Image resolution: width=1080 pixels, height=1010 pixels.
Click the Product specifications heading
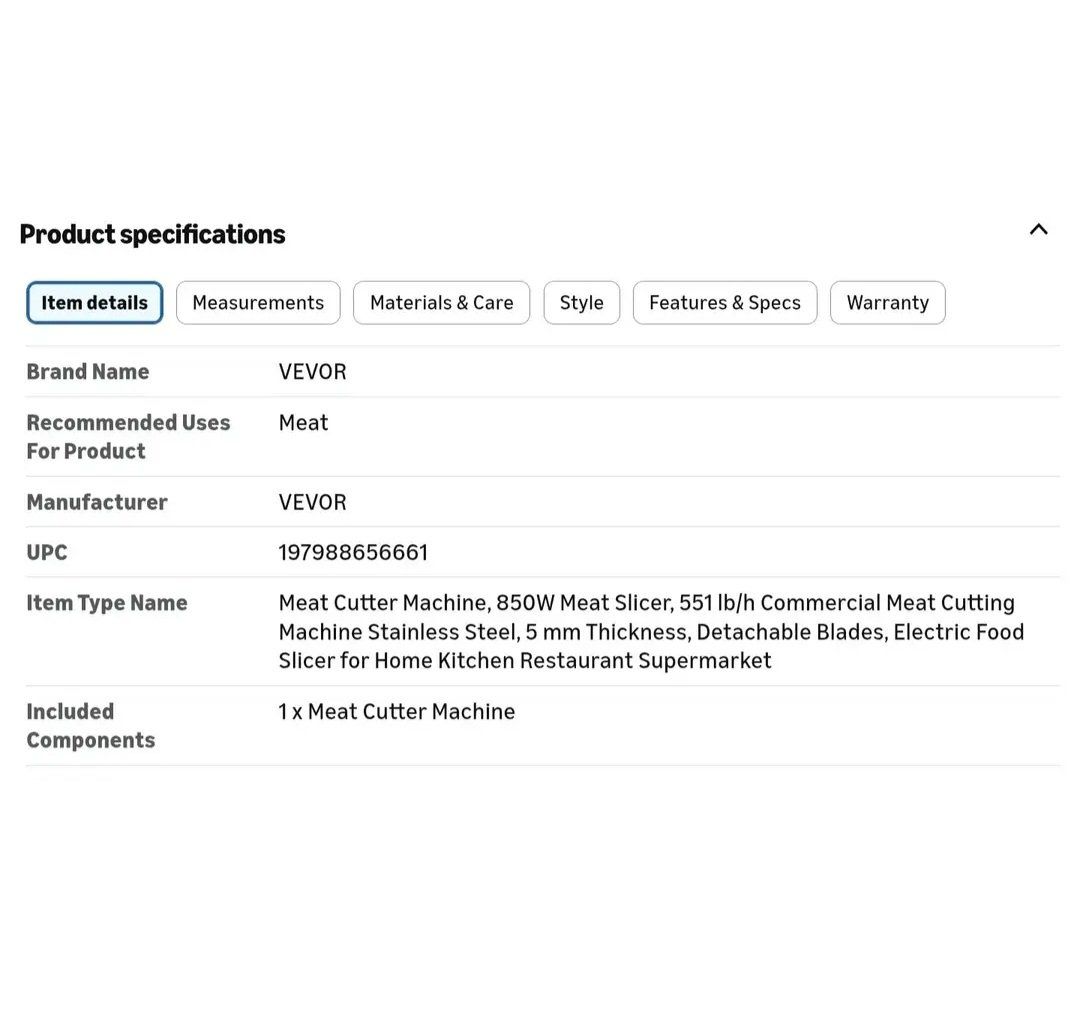[152, 234]
